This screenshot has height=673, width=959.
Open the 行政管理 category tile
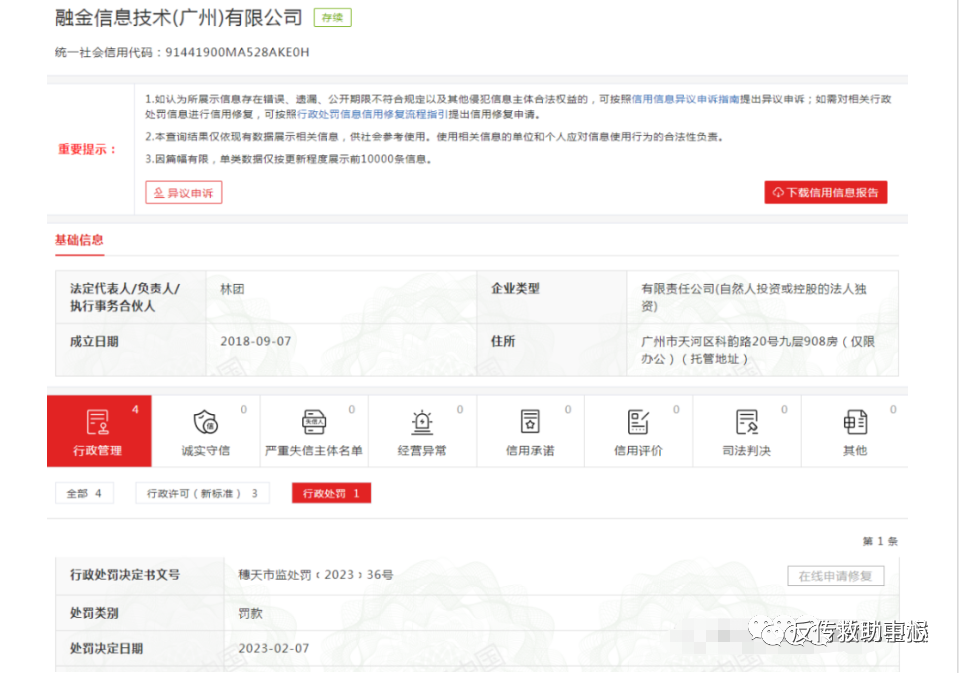click(99, 431)
